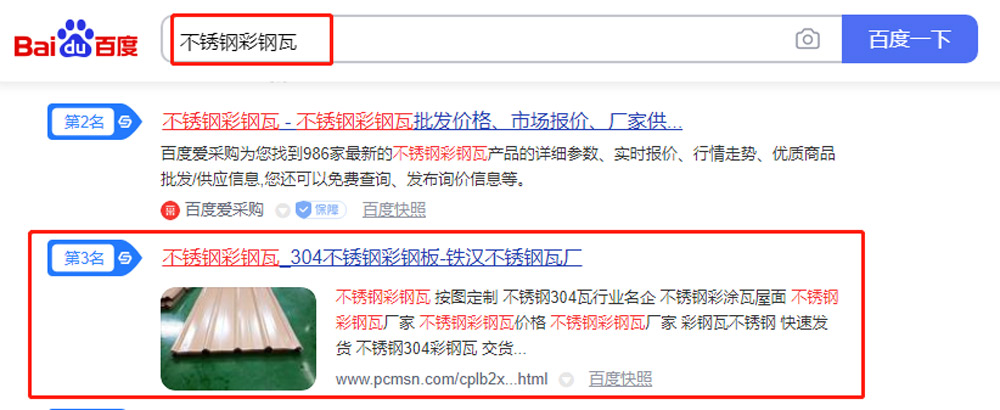Click the www.pcmsn.com URL text
The width and height of the screenshot is (1000, 410).
pyautogui.click(x=441, y=379)
